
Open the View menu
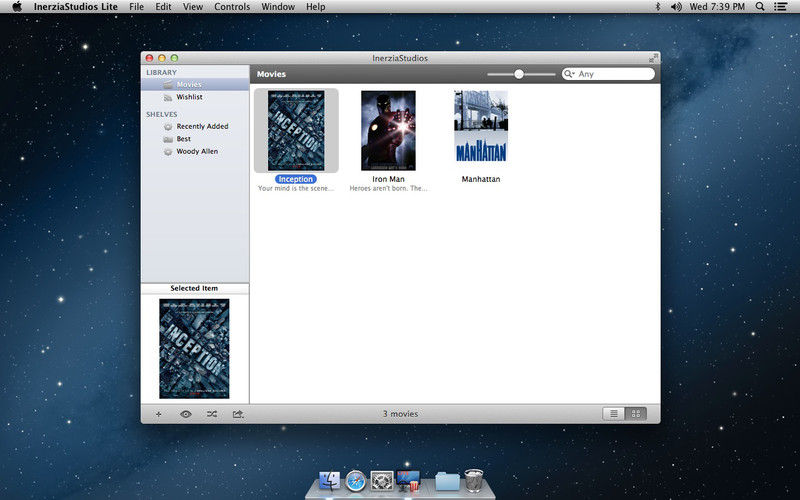tap(193, 7)
